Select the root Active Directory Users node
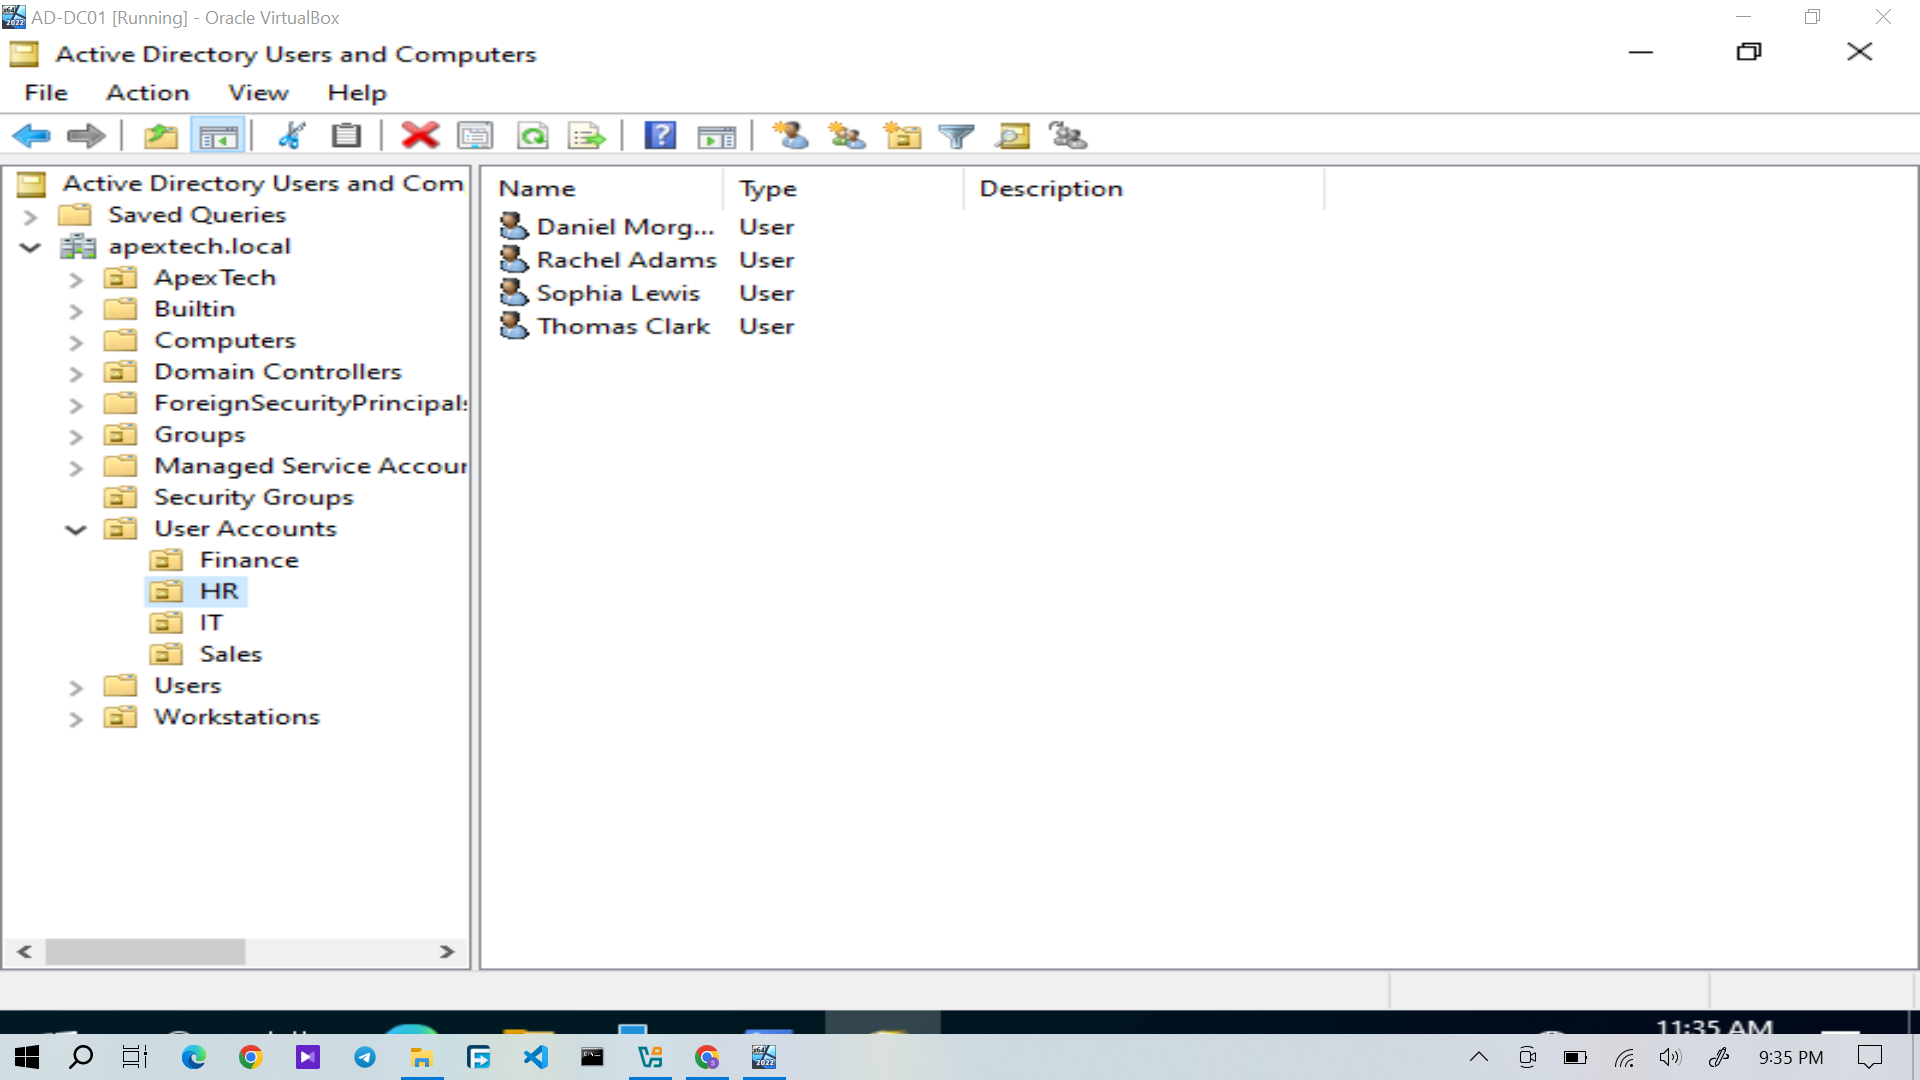The height and width of the screenshot is (1080, 1920). tap(263, 184)
